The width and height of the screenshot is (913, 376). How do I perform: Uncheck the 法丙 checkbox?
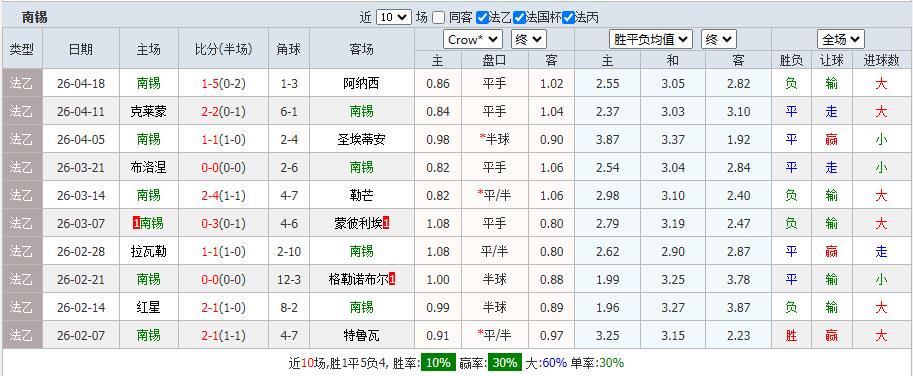[x=568, y=17]
